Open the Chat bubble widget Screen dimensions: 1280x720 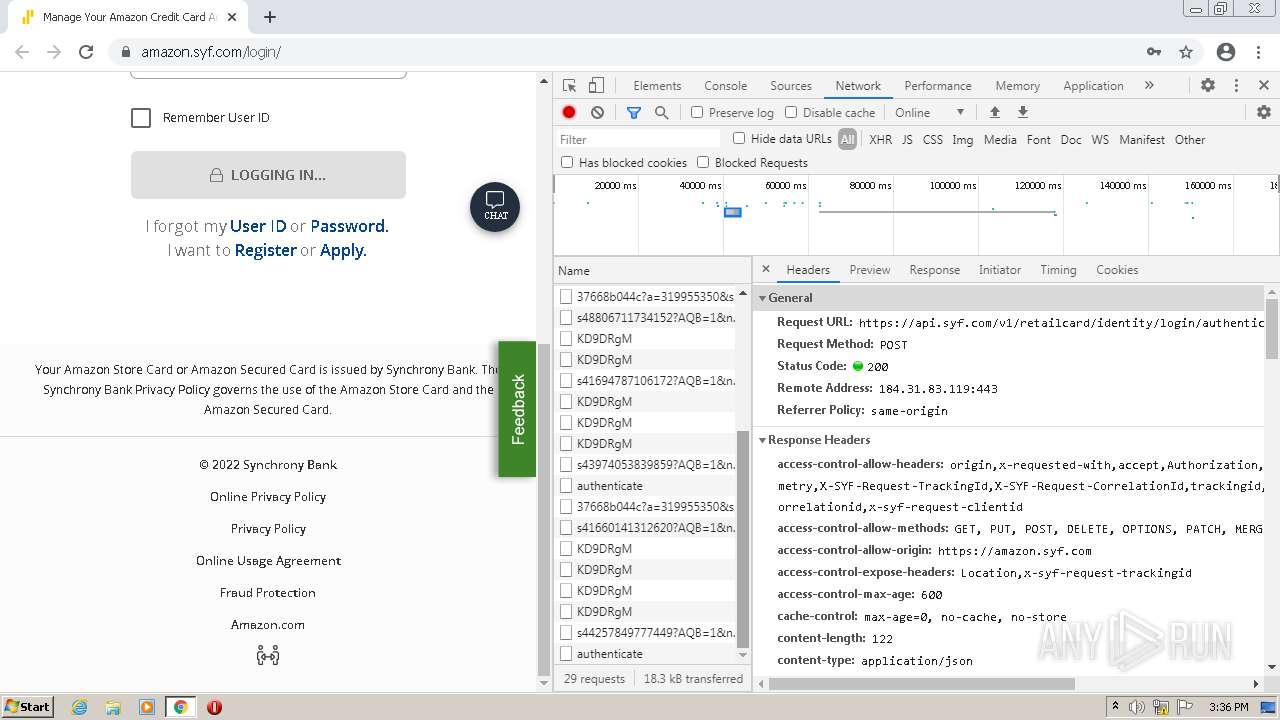coord(495,207)
